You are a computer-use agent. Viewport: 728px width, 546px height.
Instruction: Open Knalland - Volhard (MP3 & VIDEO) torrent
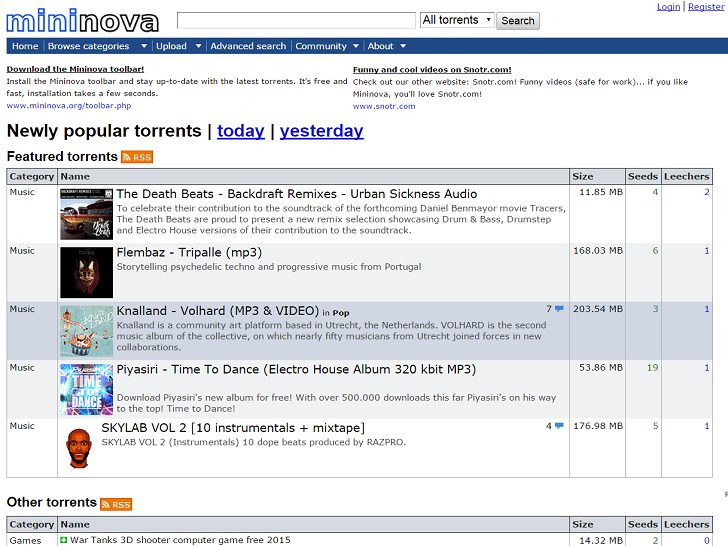tap(218, 311)
